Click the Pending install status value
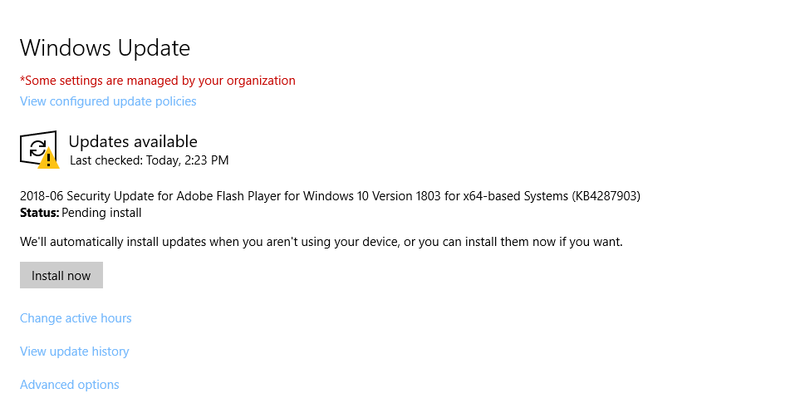The image size is (800, 418). [102, 212]
